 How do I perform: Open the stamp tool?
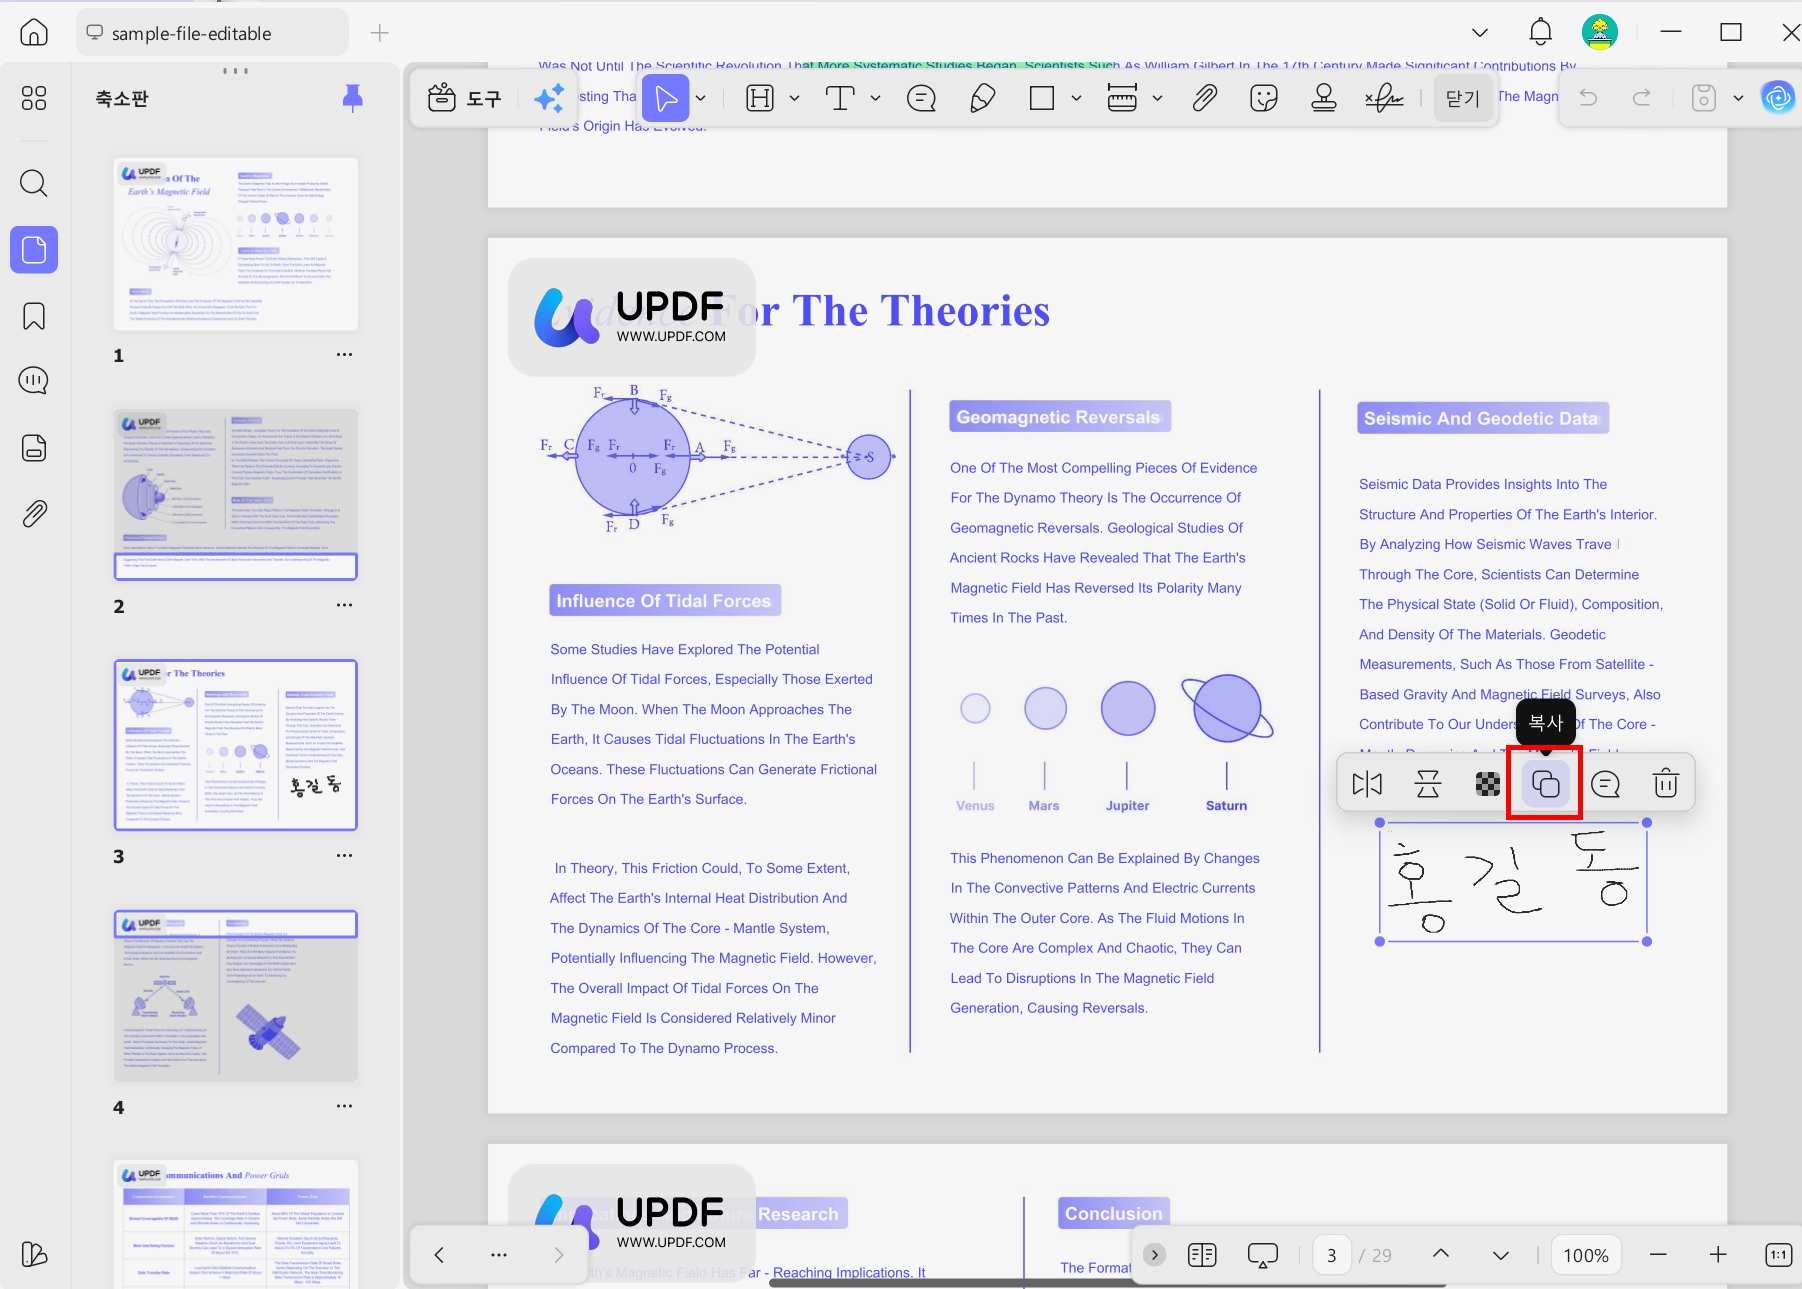pyautogui.click(x=1324, y=98)
